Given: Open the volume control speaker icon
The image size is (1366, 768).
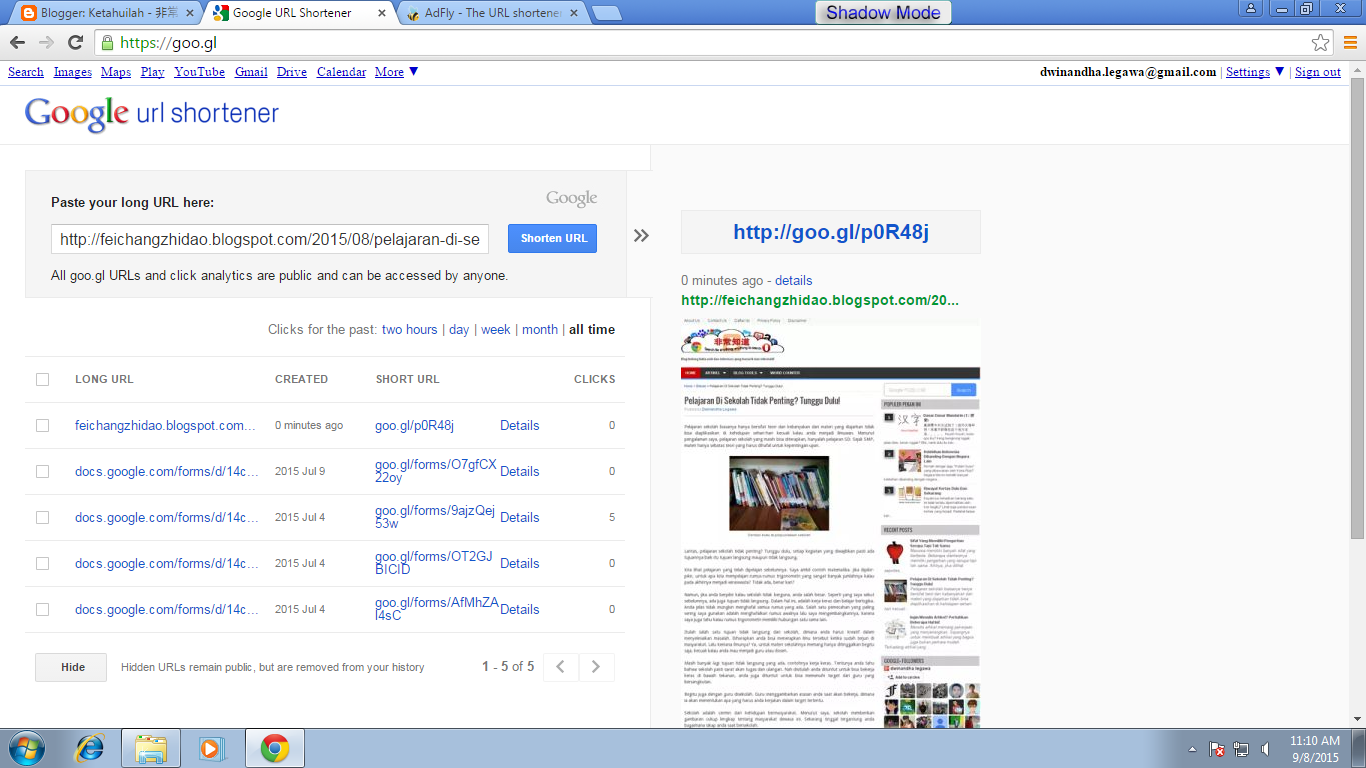Looking at the screenshot, I should [1265, 749].
